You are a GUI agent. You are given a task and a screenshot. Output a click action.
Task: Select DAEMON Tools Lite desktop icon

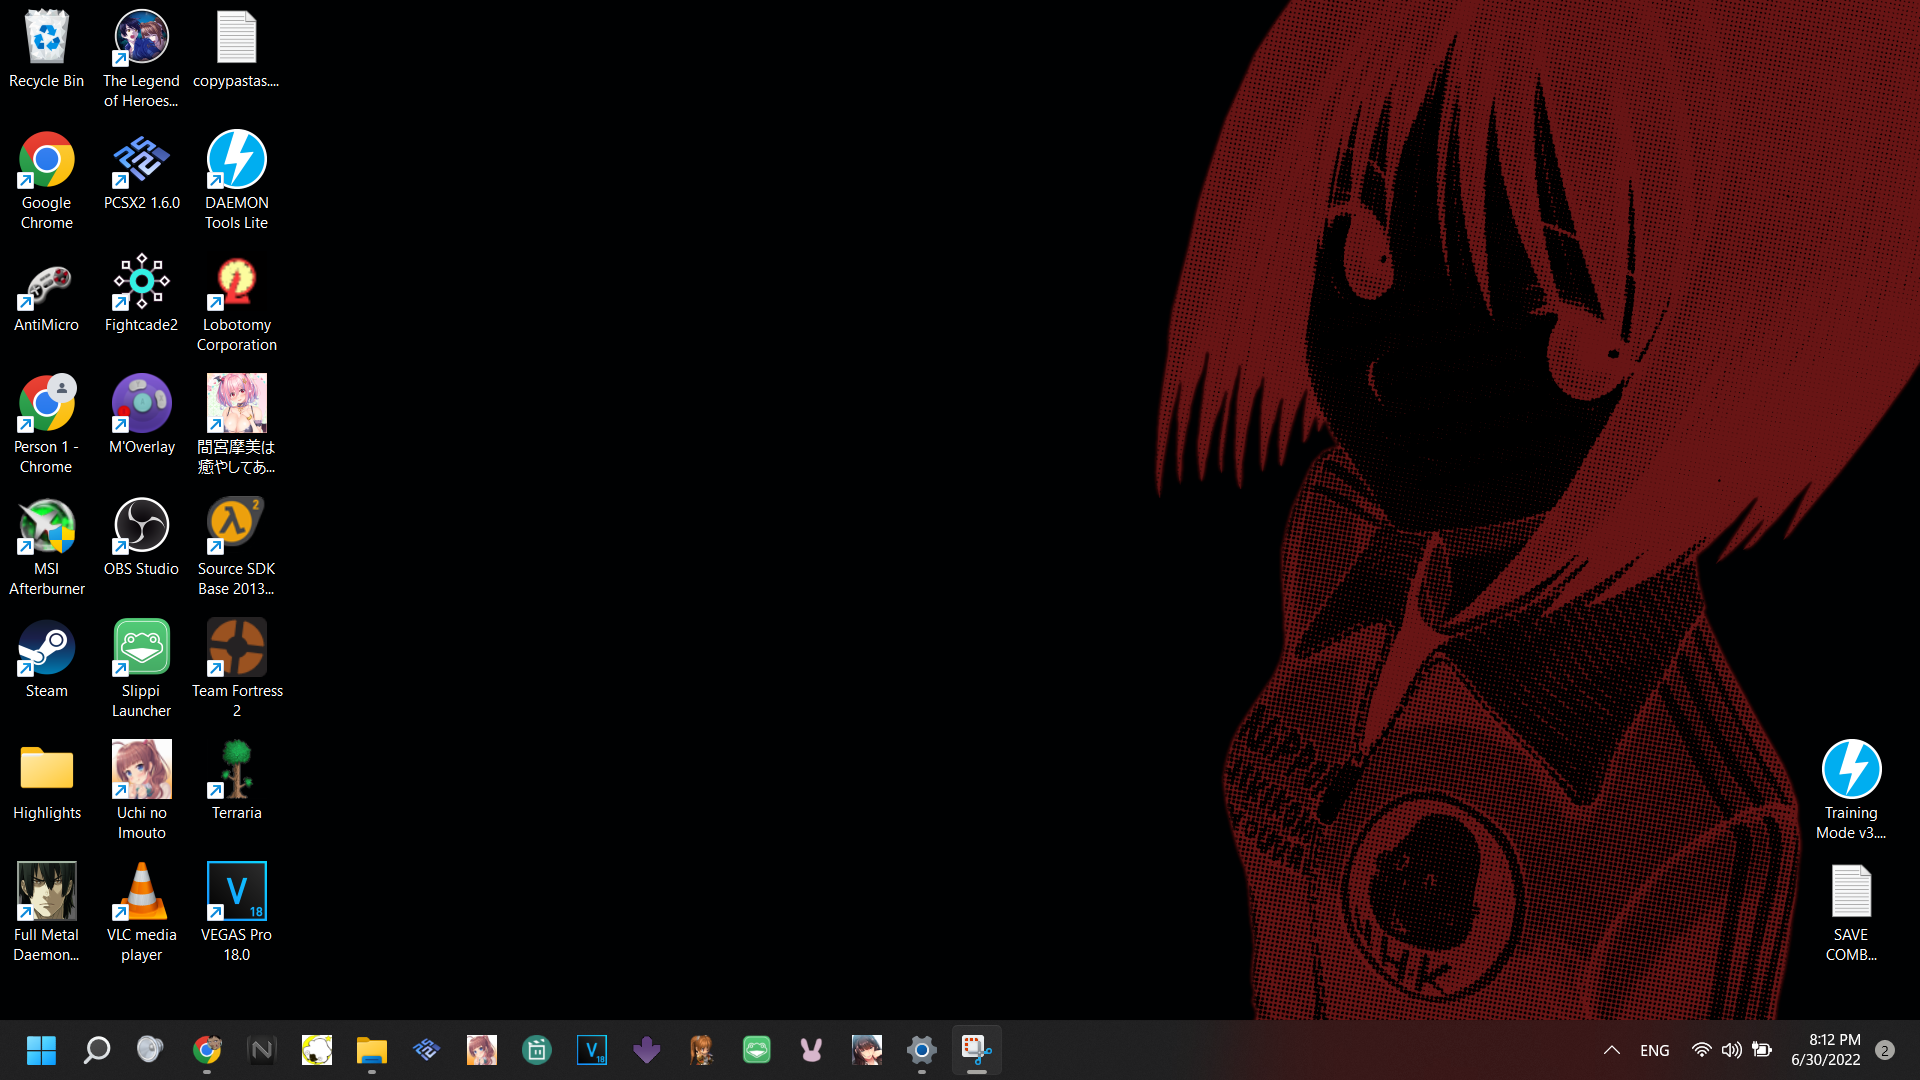point(236,160)
